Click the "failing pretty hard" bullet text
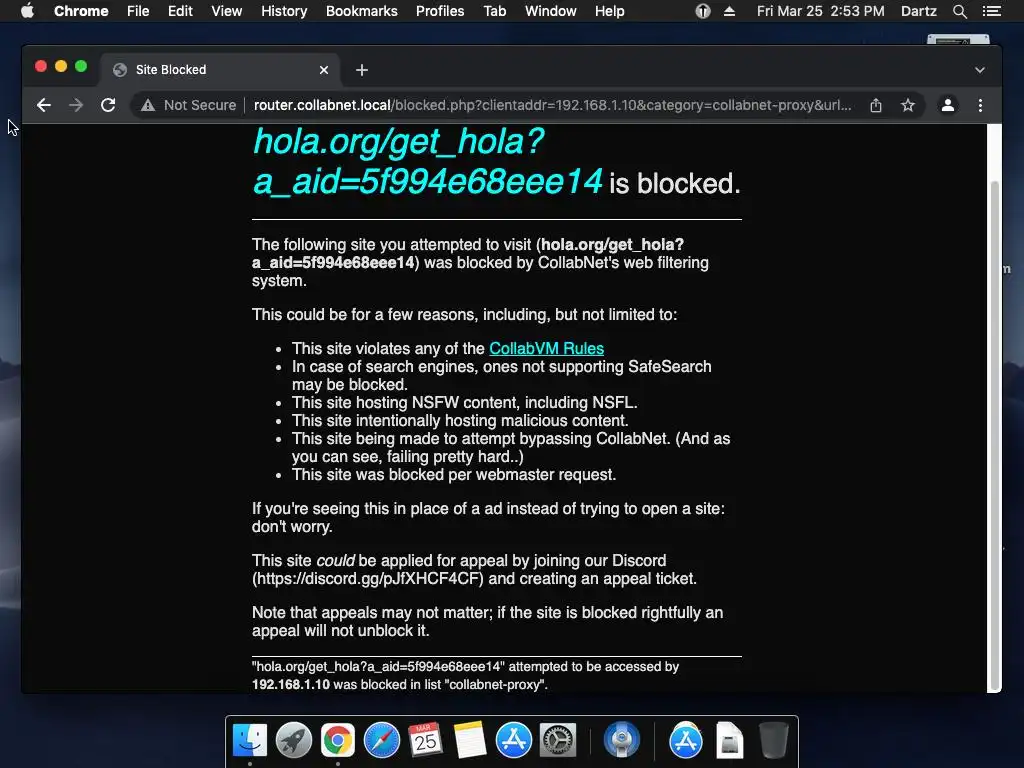Viewport: 1024px width, 768px height. click(x=511, y=447)
